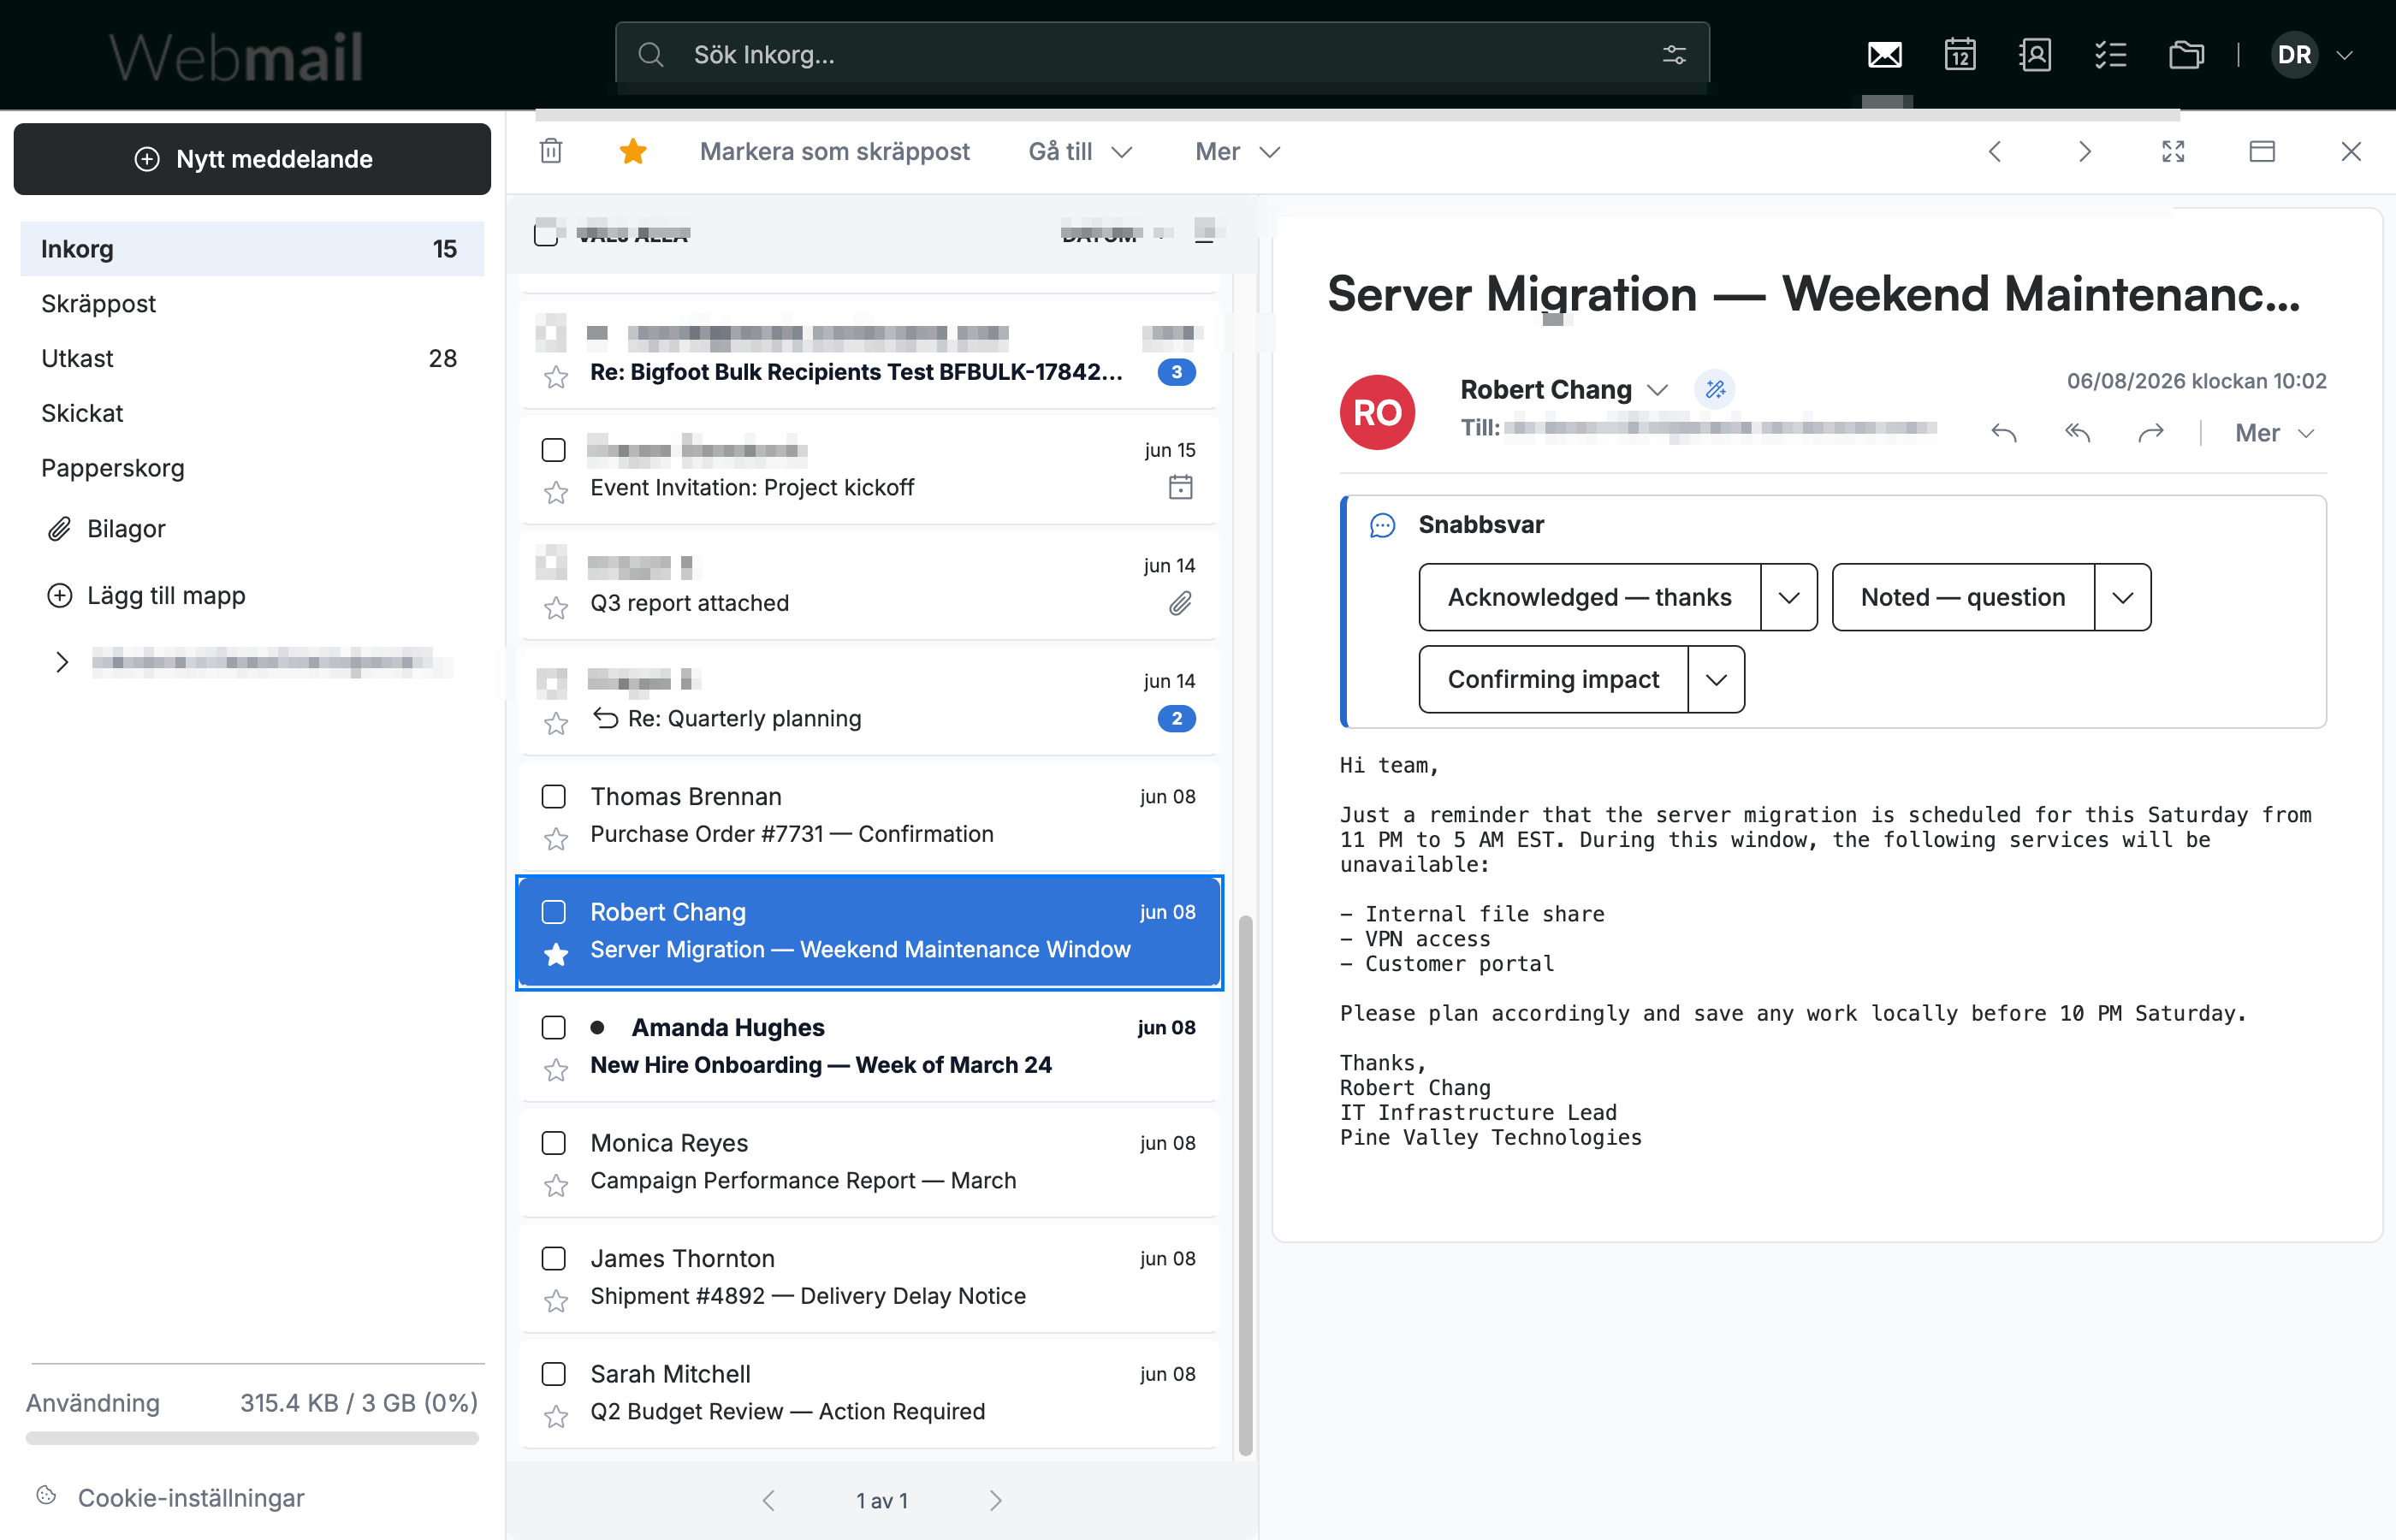This screenshot has width=2396, height=1540.
Task: Open the Skickat folder
Action: [252, 413]
